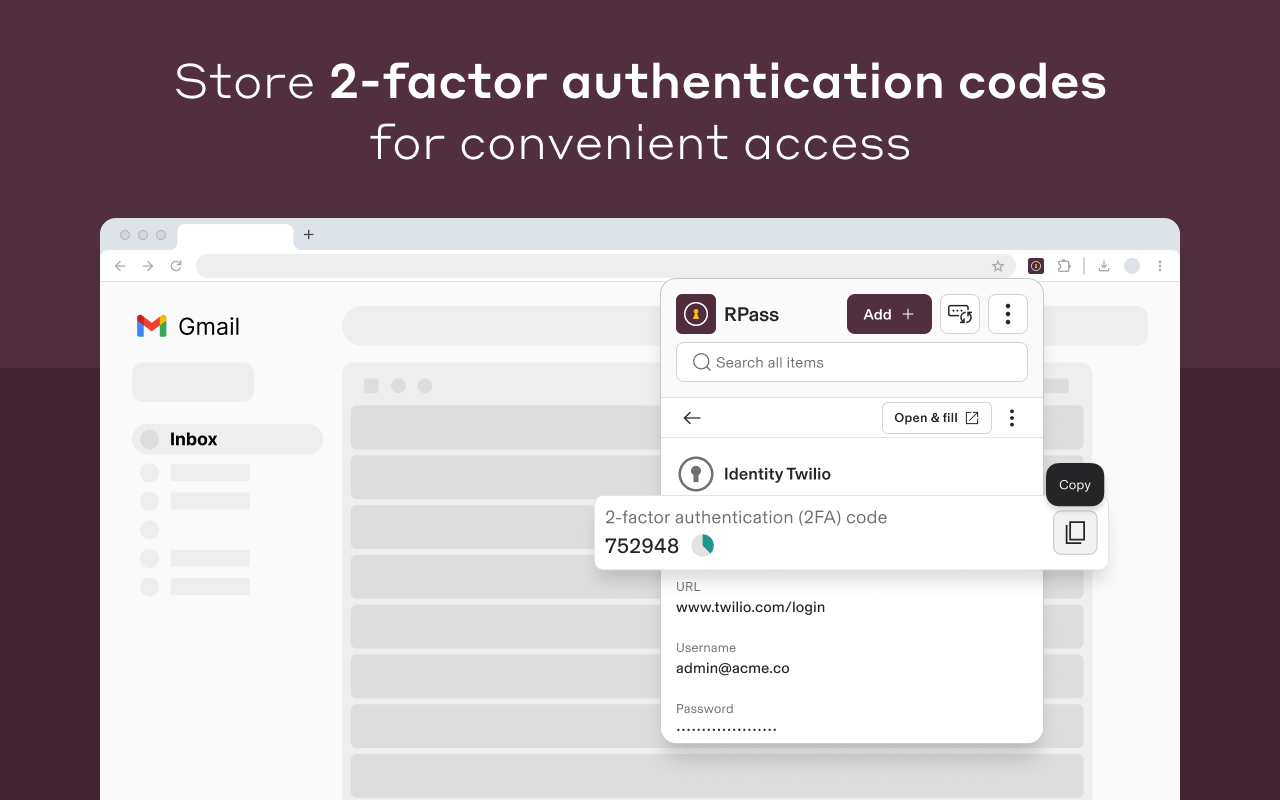The image size is (1280, 800).
Task: Go back to the RPass item list
Action: click(x=692, y=418)
